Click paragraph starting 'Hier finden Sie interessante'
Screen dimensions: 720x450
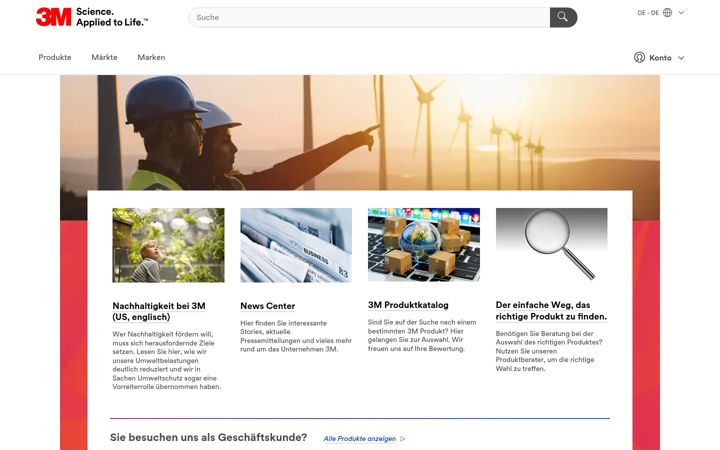(296, 336)
